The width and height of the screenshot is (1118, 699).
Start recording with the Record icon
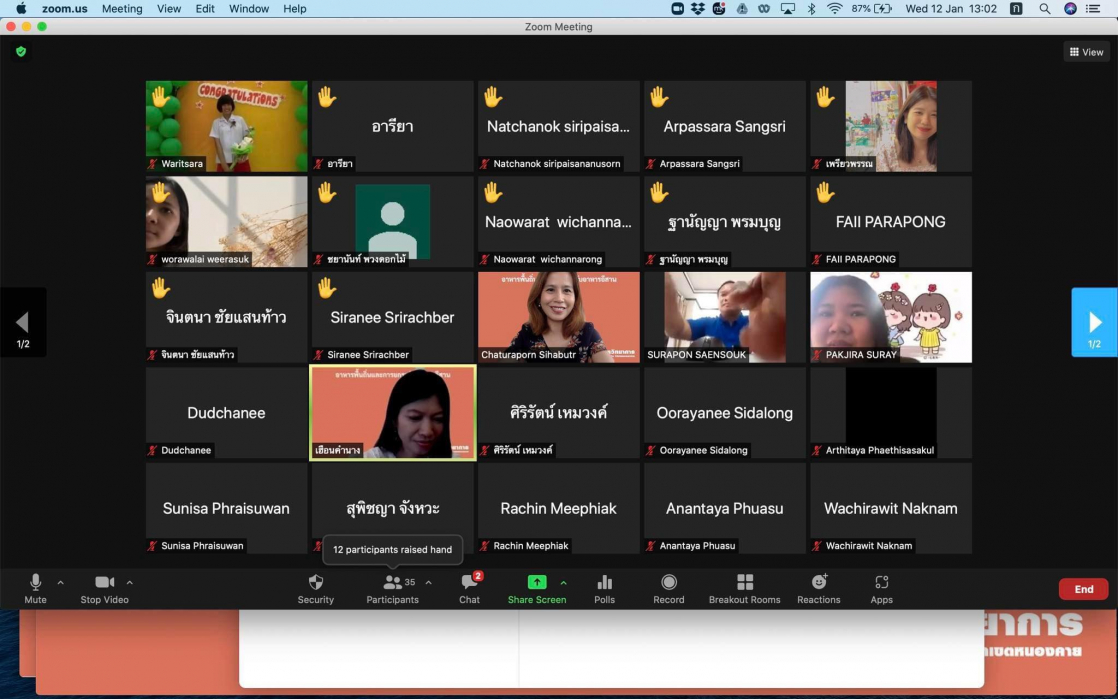[x=669, y=583]
